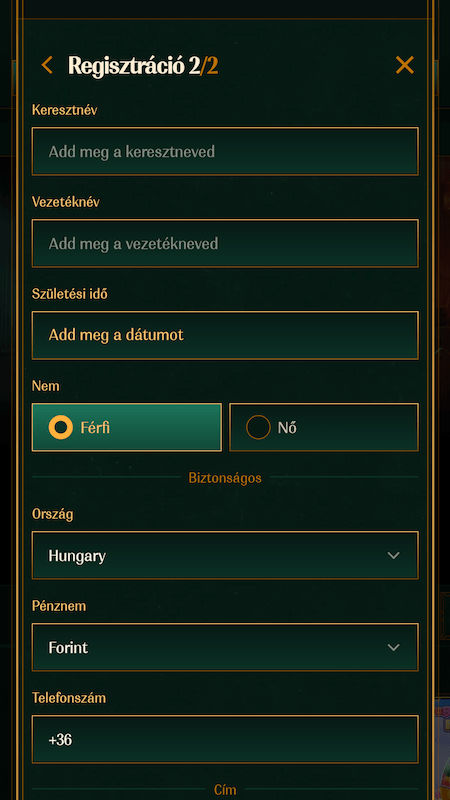Image resolution: width=450 pixels, height=800 pixels.
Task: Go back using the left arrow icon
Action: point(47,65)
